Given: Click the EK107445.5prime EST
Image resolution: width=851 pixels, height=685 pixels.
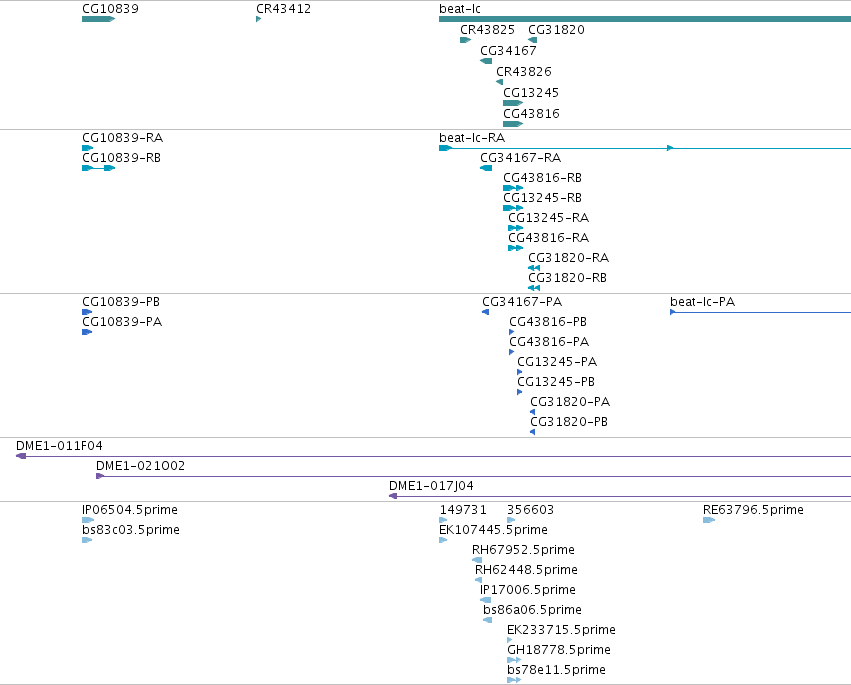Looking at the screenshot, I should click(443, 540).
